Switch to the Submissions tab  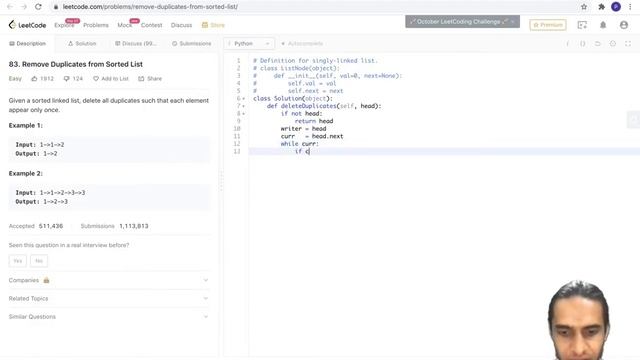[191, 43]
